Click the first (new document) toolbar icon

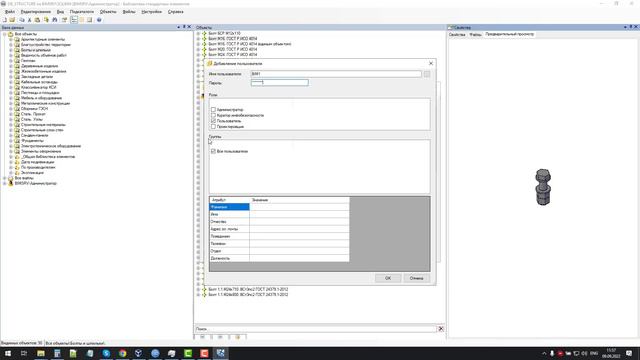pos(5,20)
